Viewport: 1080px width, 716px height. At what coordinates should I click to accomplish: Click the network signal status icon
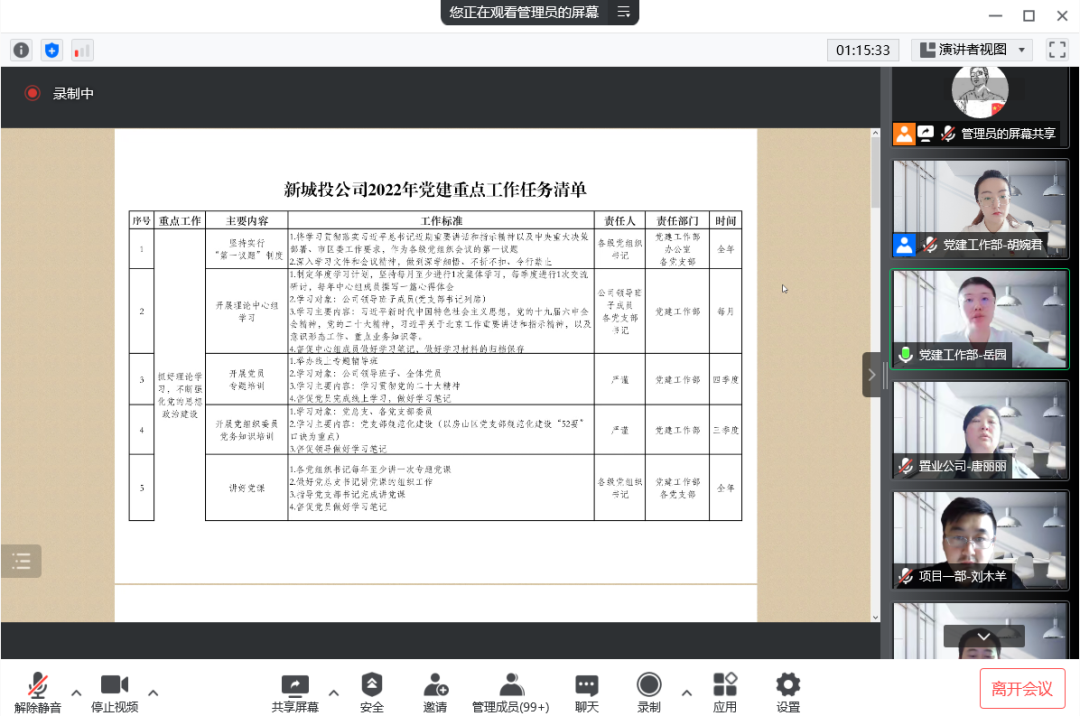pos(82,49)
